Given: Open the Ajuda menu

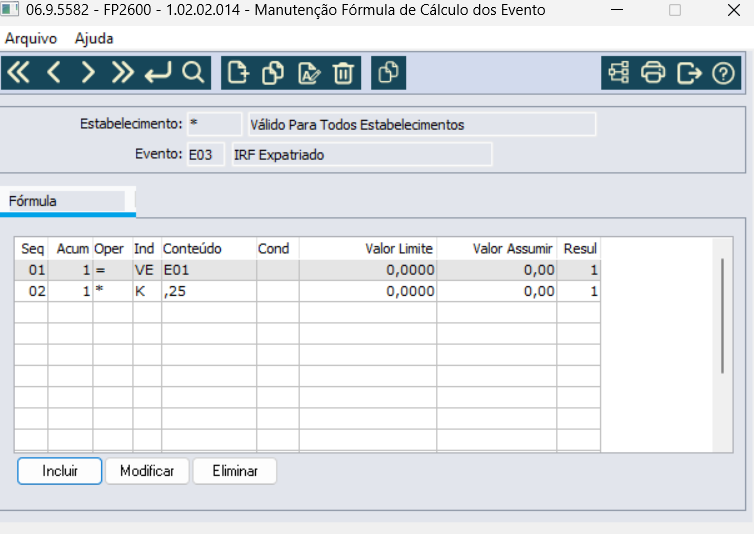Looking at the screenshot, I should pos(94,38).
